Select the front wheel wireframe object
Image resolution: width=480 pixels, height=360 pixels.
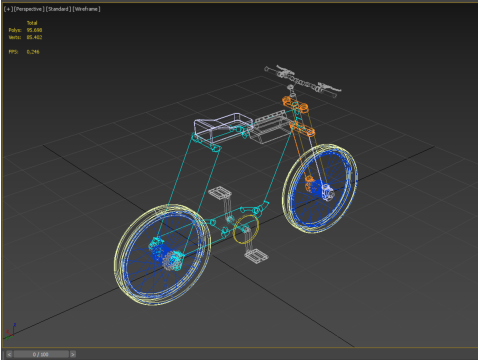click(x=320, y=188)
